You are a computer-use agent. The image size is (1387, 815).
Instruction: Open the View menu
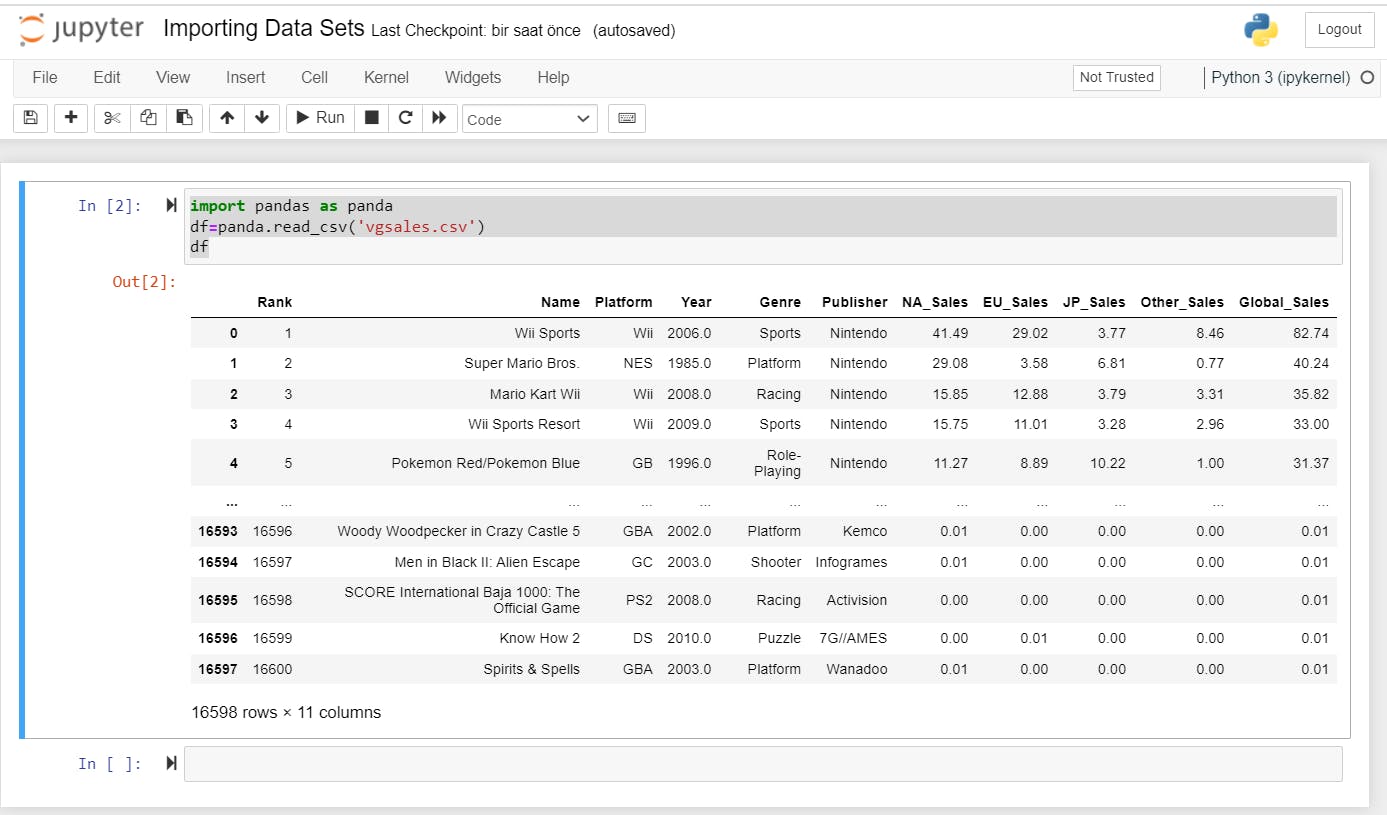[x=173, y=78]
